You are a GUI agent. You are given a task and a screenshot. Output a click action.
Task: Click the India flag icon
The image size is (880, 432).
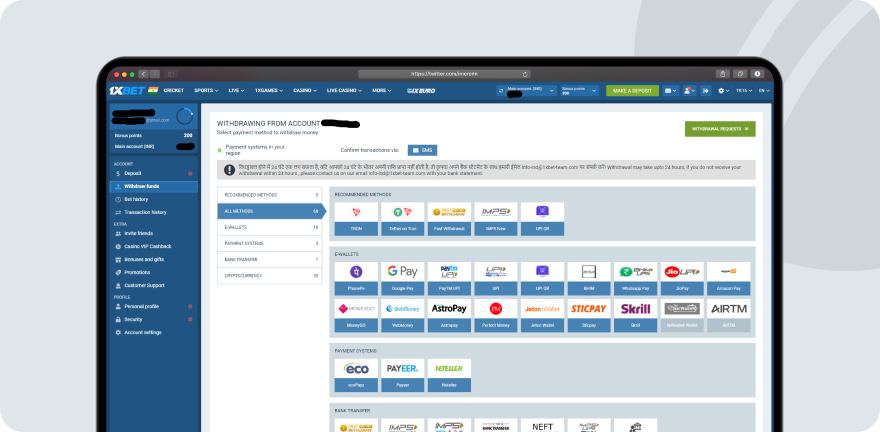click(153, 90)
